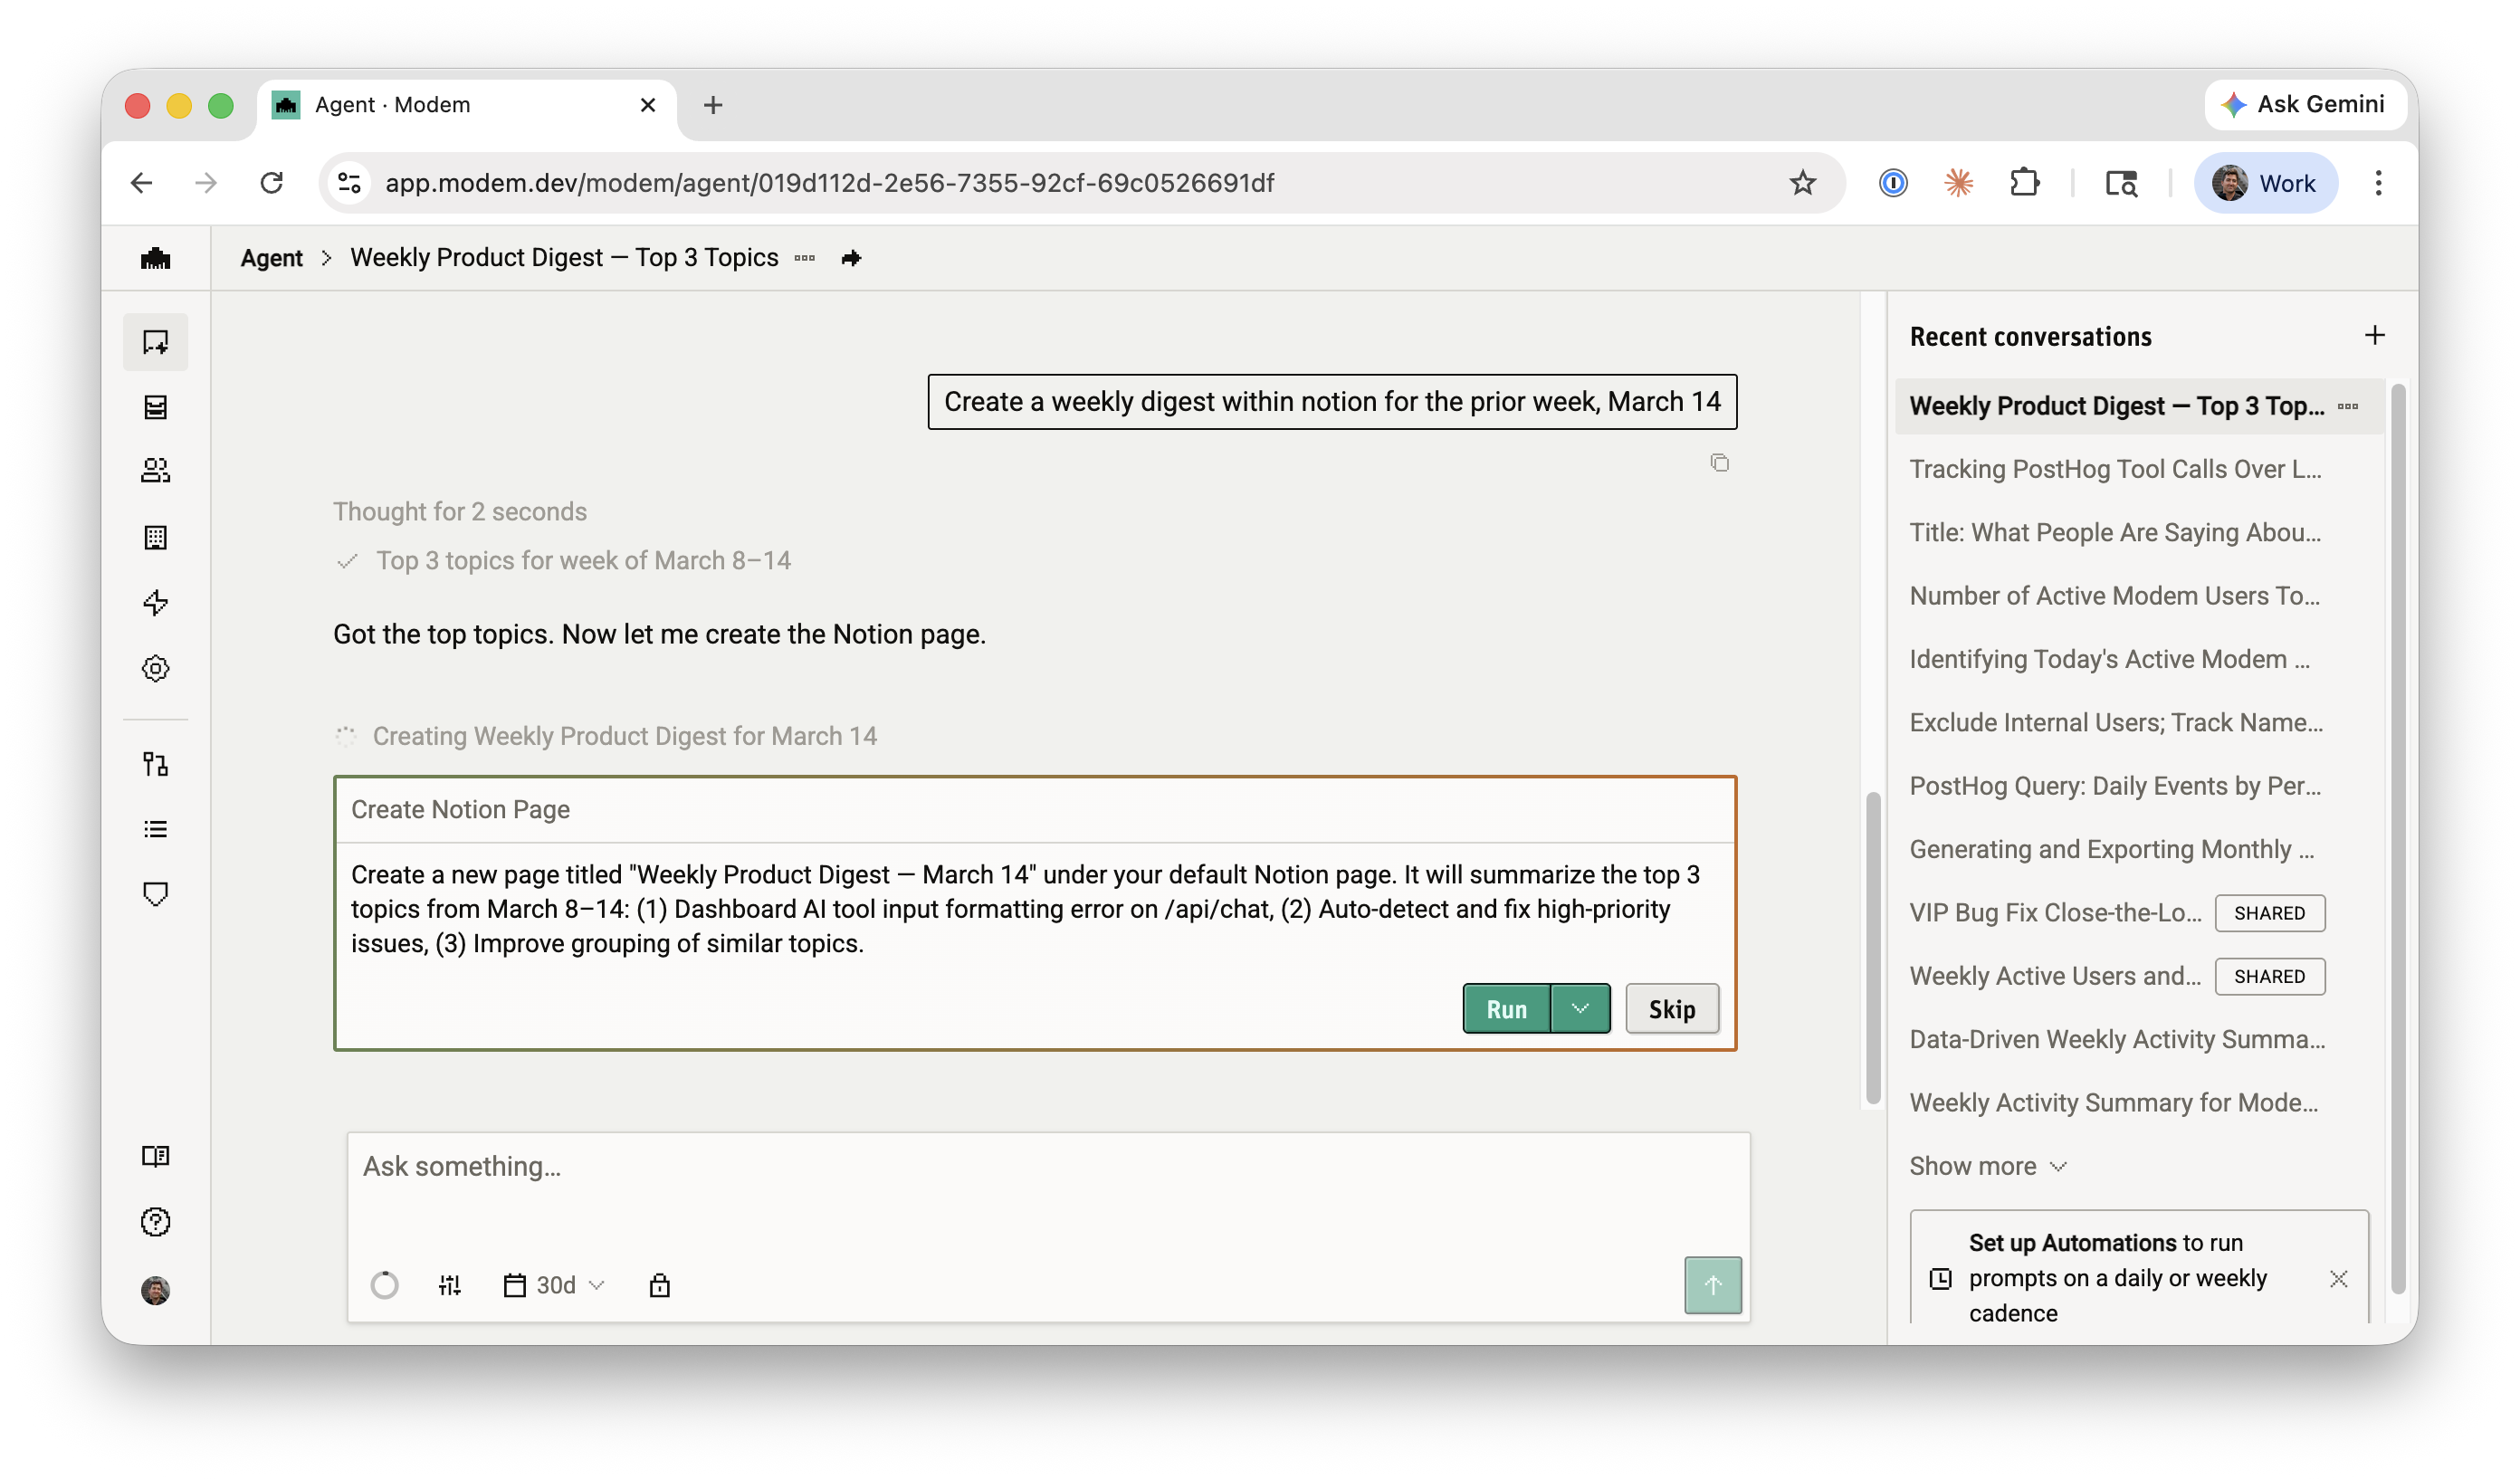Click the orange Claude extension icon

point(1958,183)
